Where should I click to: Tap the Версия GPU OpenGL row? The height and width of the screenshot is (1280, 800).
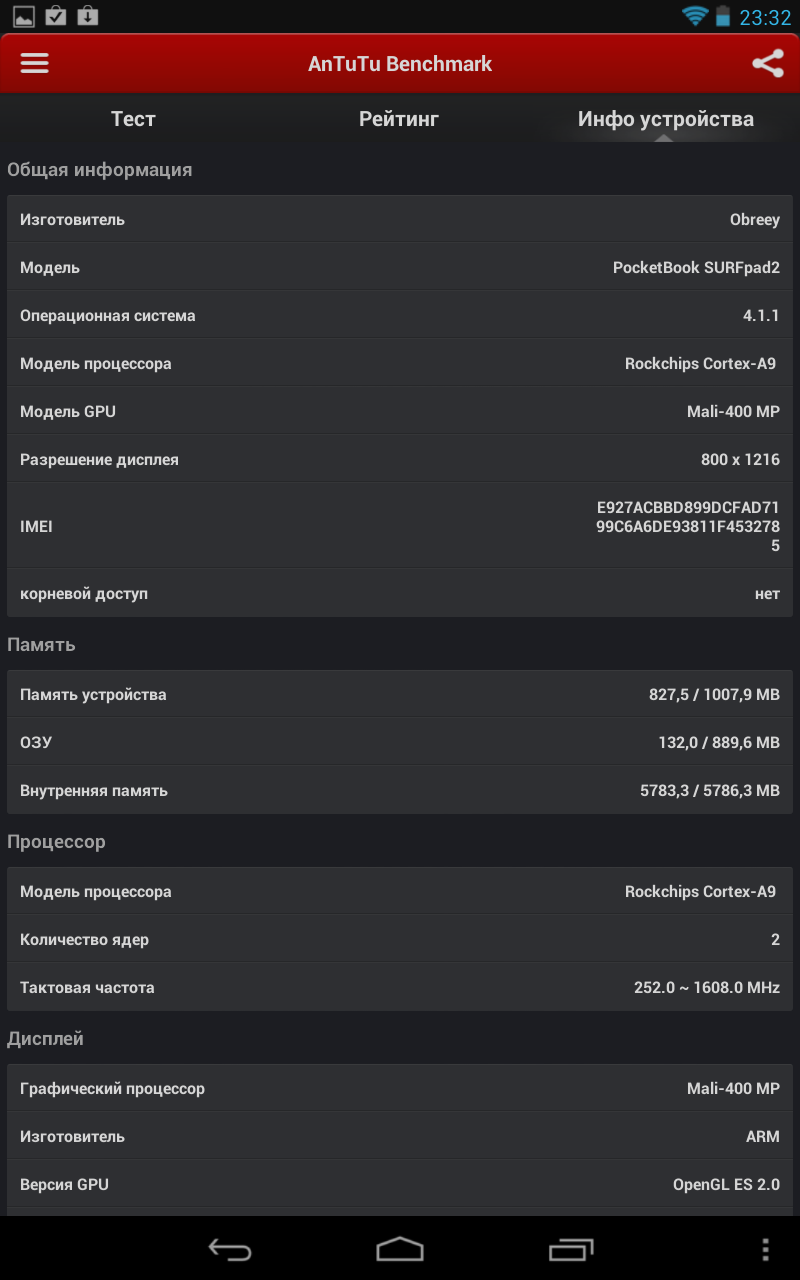[x=400, y=1185]
